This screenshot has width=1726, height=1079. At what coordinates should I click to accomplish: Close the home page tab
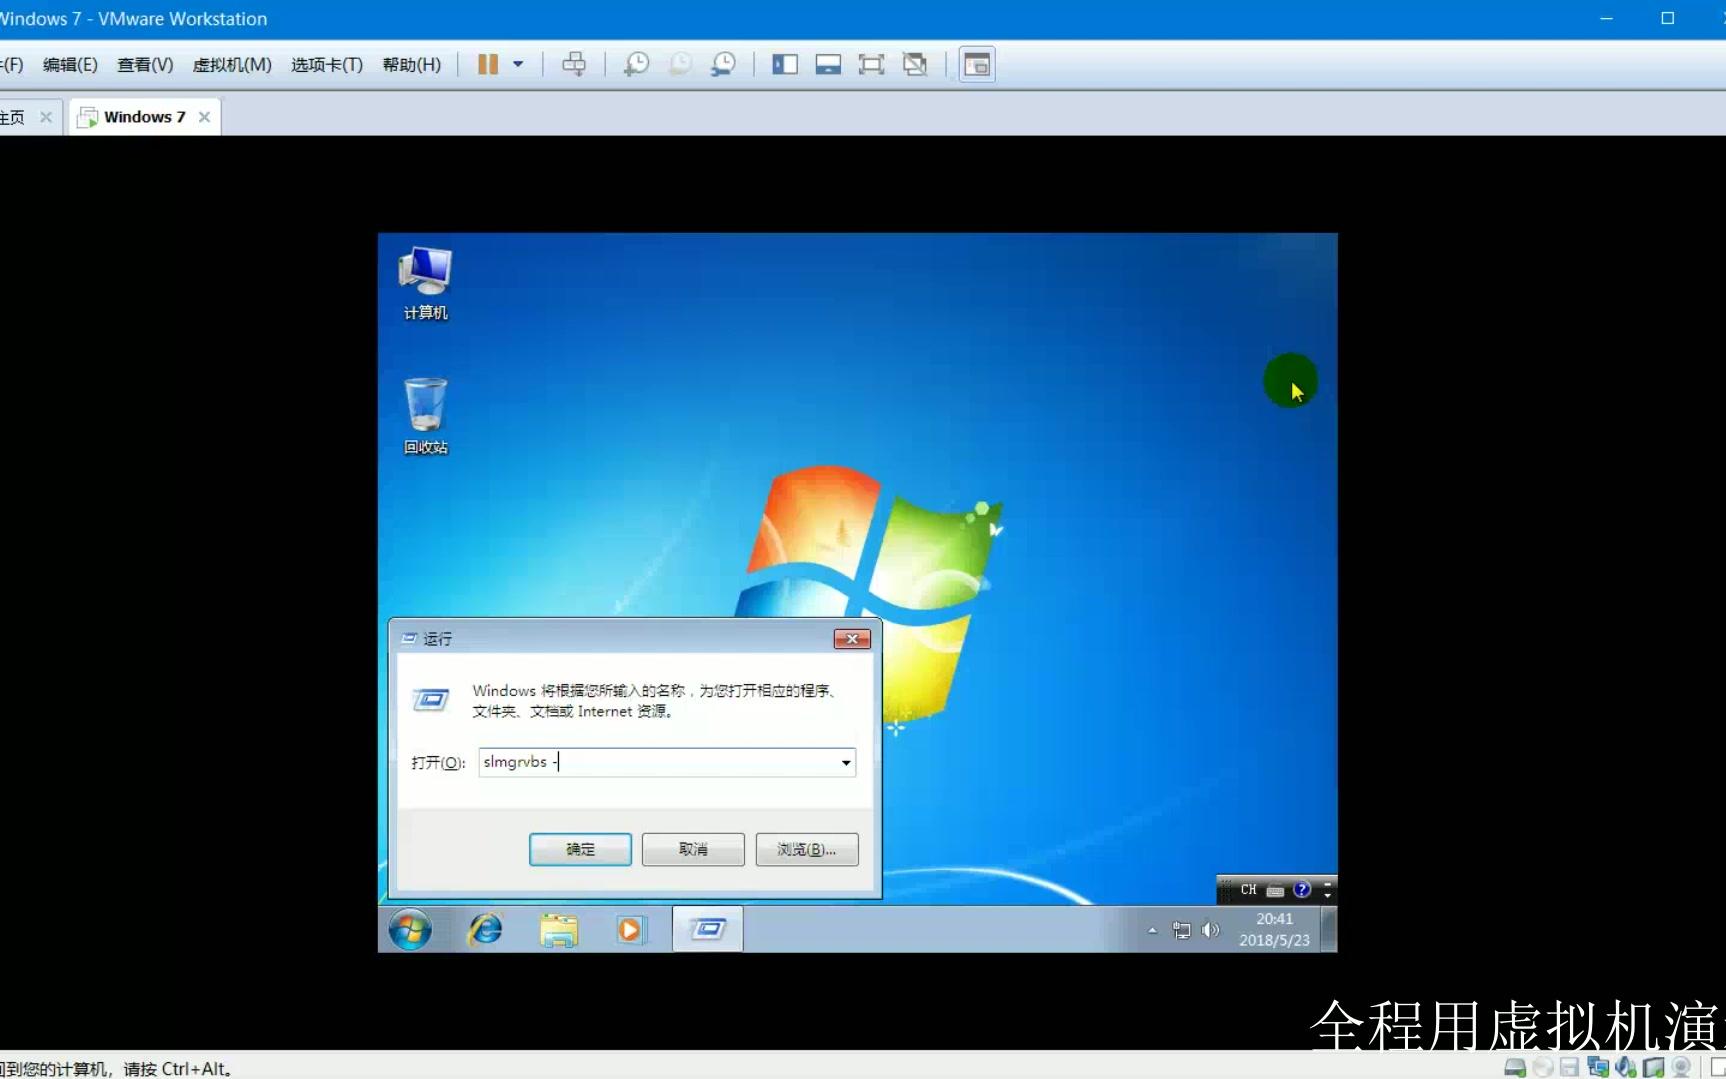pos(46,117)
